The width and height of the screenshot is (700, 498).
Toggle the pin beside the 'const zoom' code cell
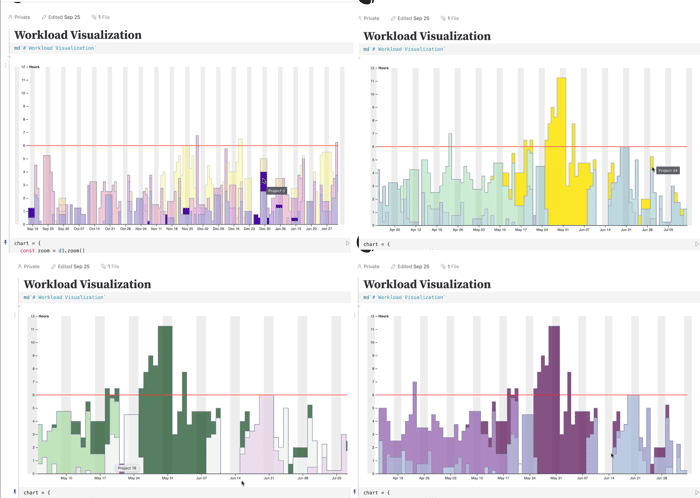tap(5, 242)
